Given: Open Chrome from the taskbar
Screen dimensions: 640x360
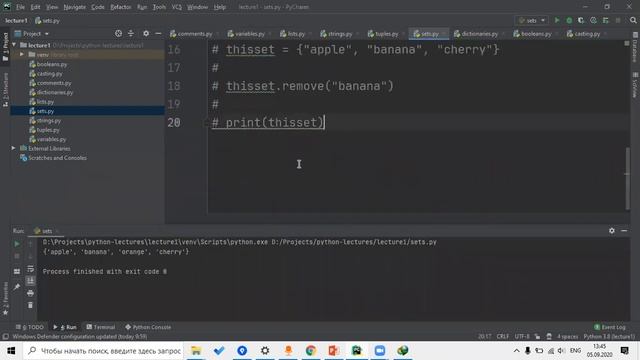Looking at the screenshot, I should point(311,351).
